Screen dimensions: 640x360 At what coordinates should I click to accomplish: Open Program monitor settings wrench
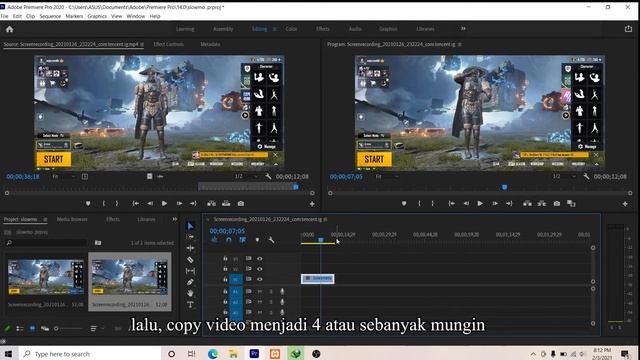[587, 176]
